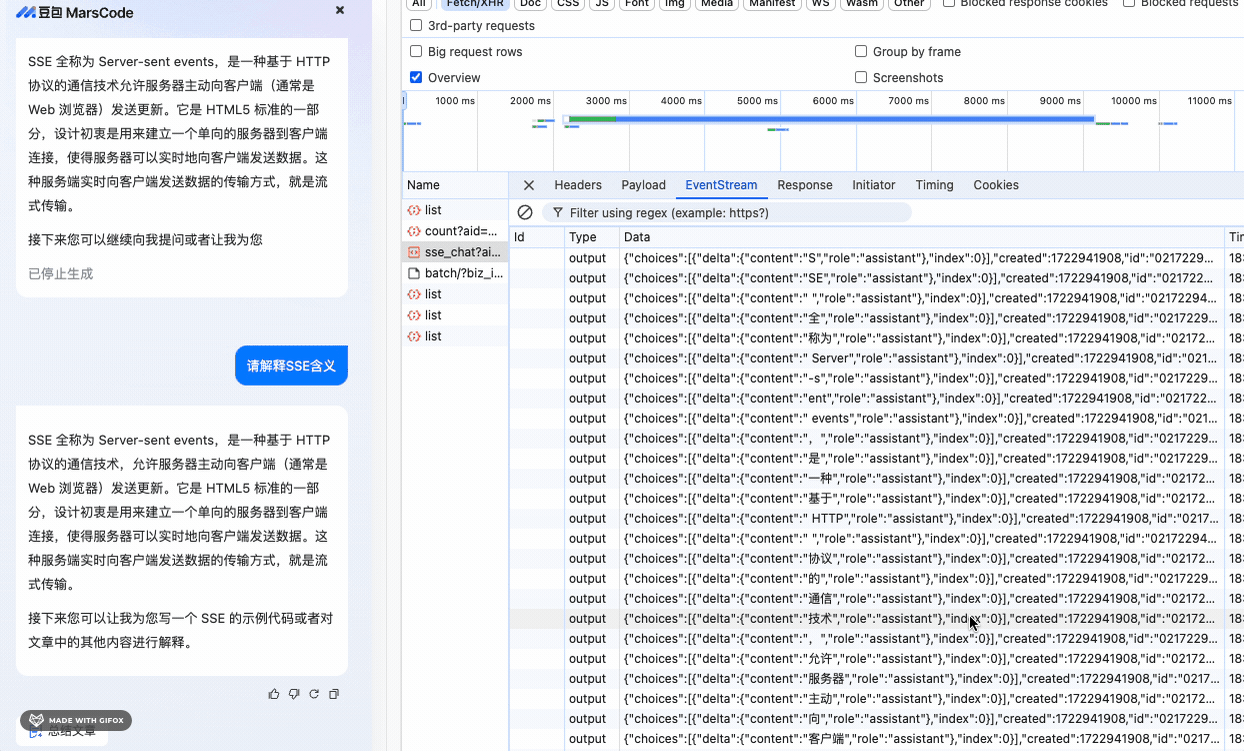Click the Id column header
Viewport: 1244px width, 751px height.
(x=537, y=237)
